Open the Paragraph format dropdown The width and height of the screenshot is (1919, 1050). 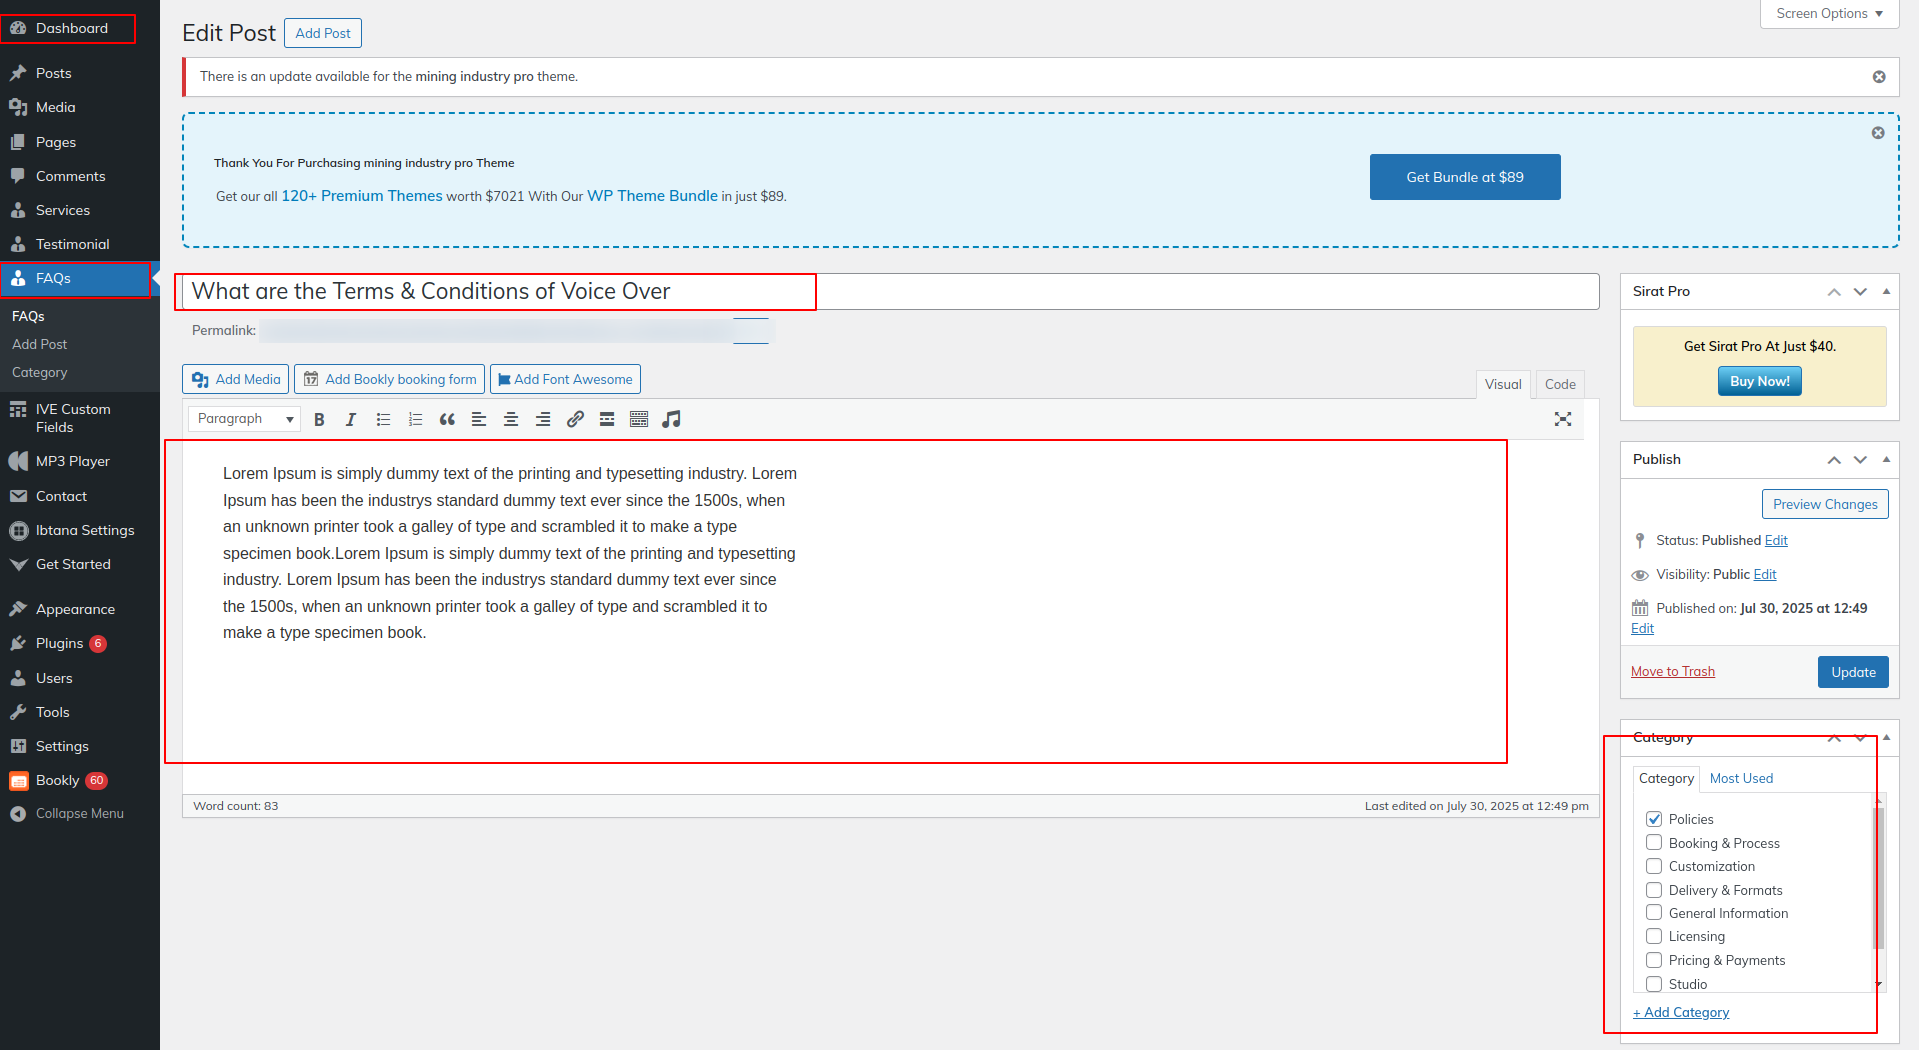point(245,419)
